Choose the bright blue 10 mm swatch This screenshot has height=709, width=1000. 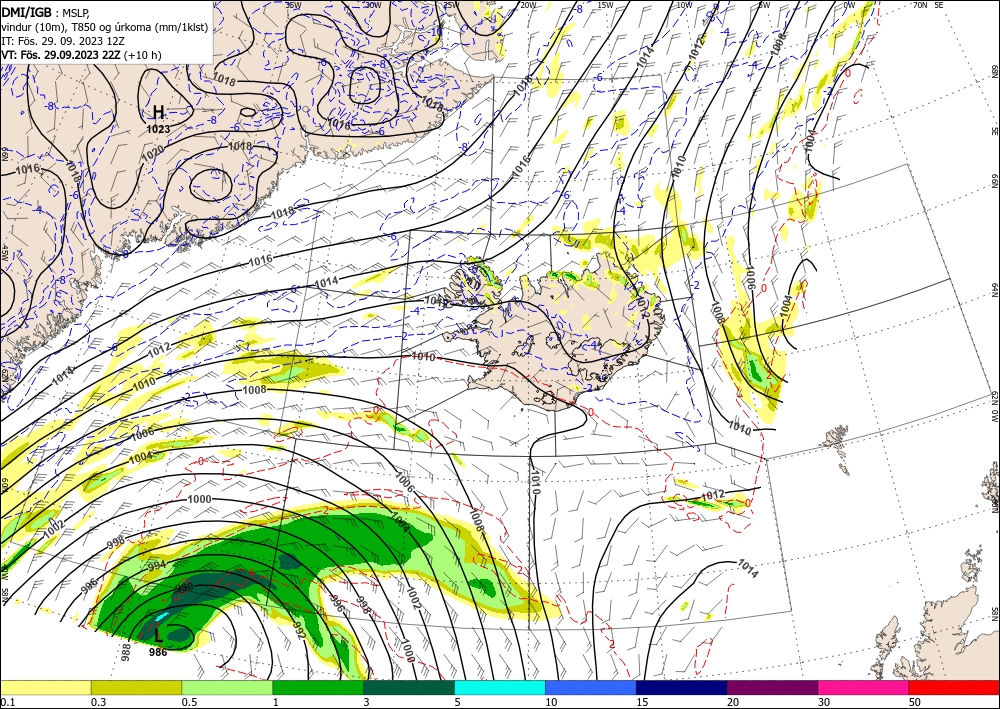pos(591,687)
